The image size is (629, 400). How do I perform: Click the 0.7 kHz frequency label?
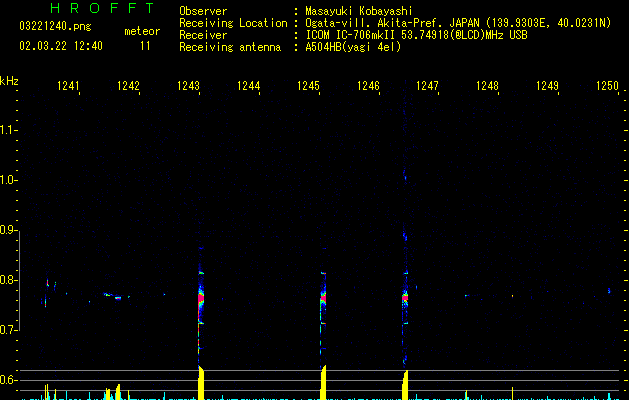click(8, 330)
